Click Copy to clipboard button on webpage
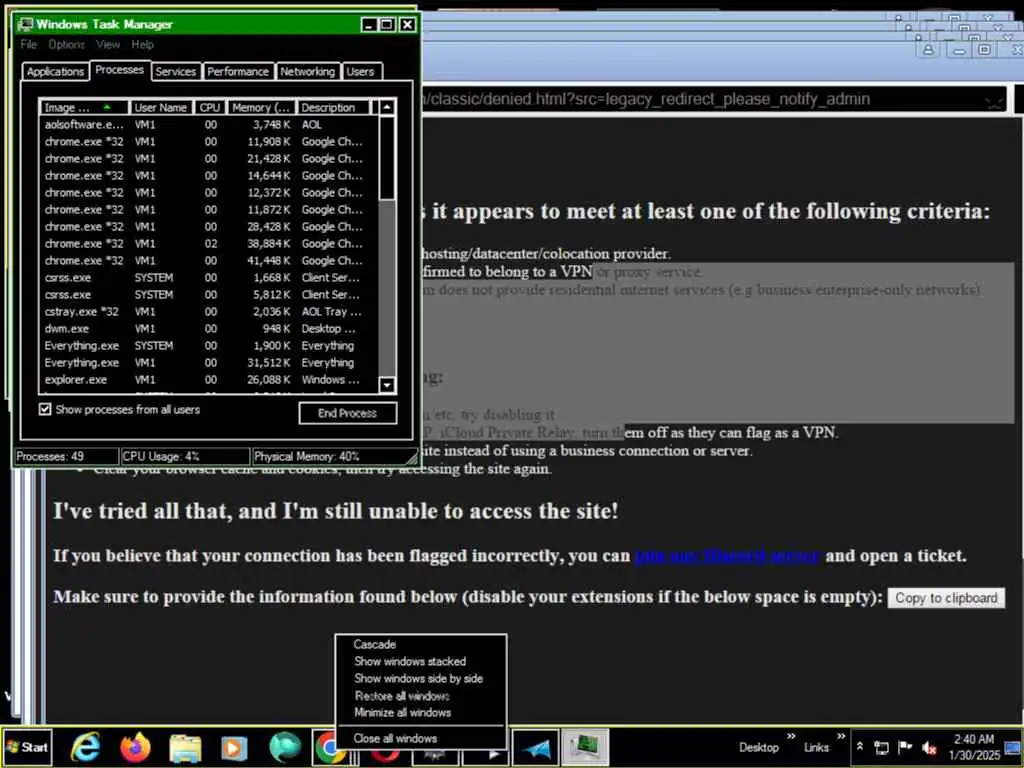 tap(946, 598)
